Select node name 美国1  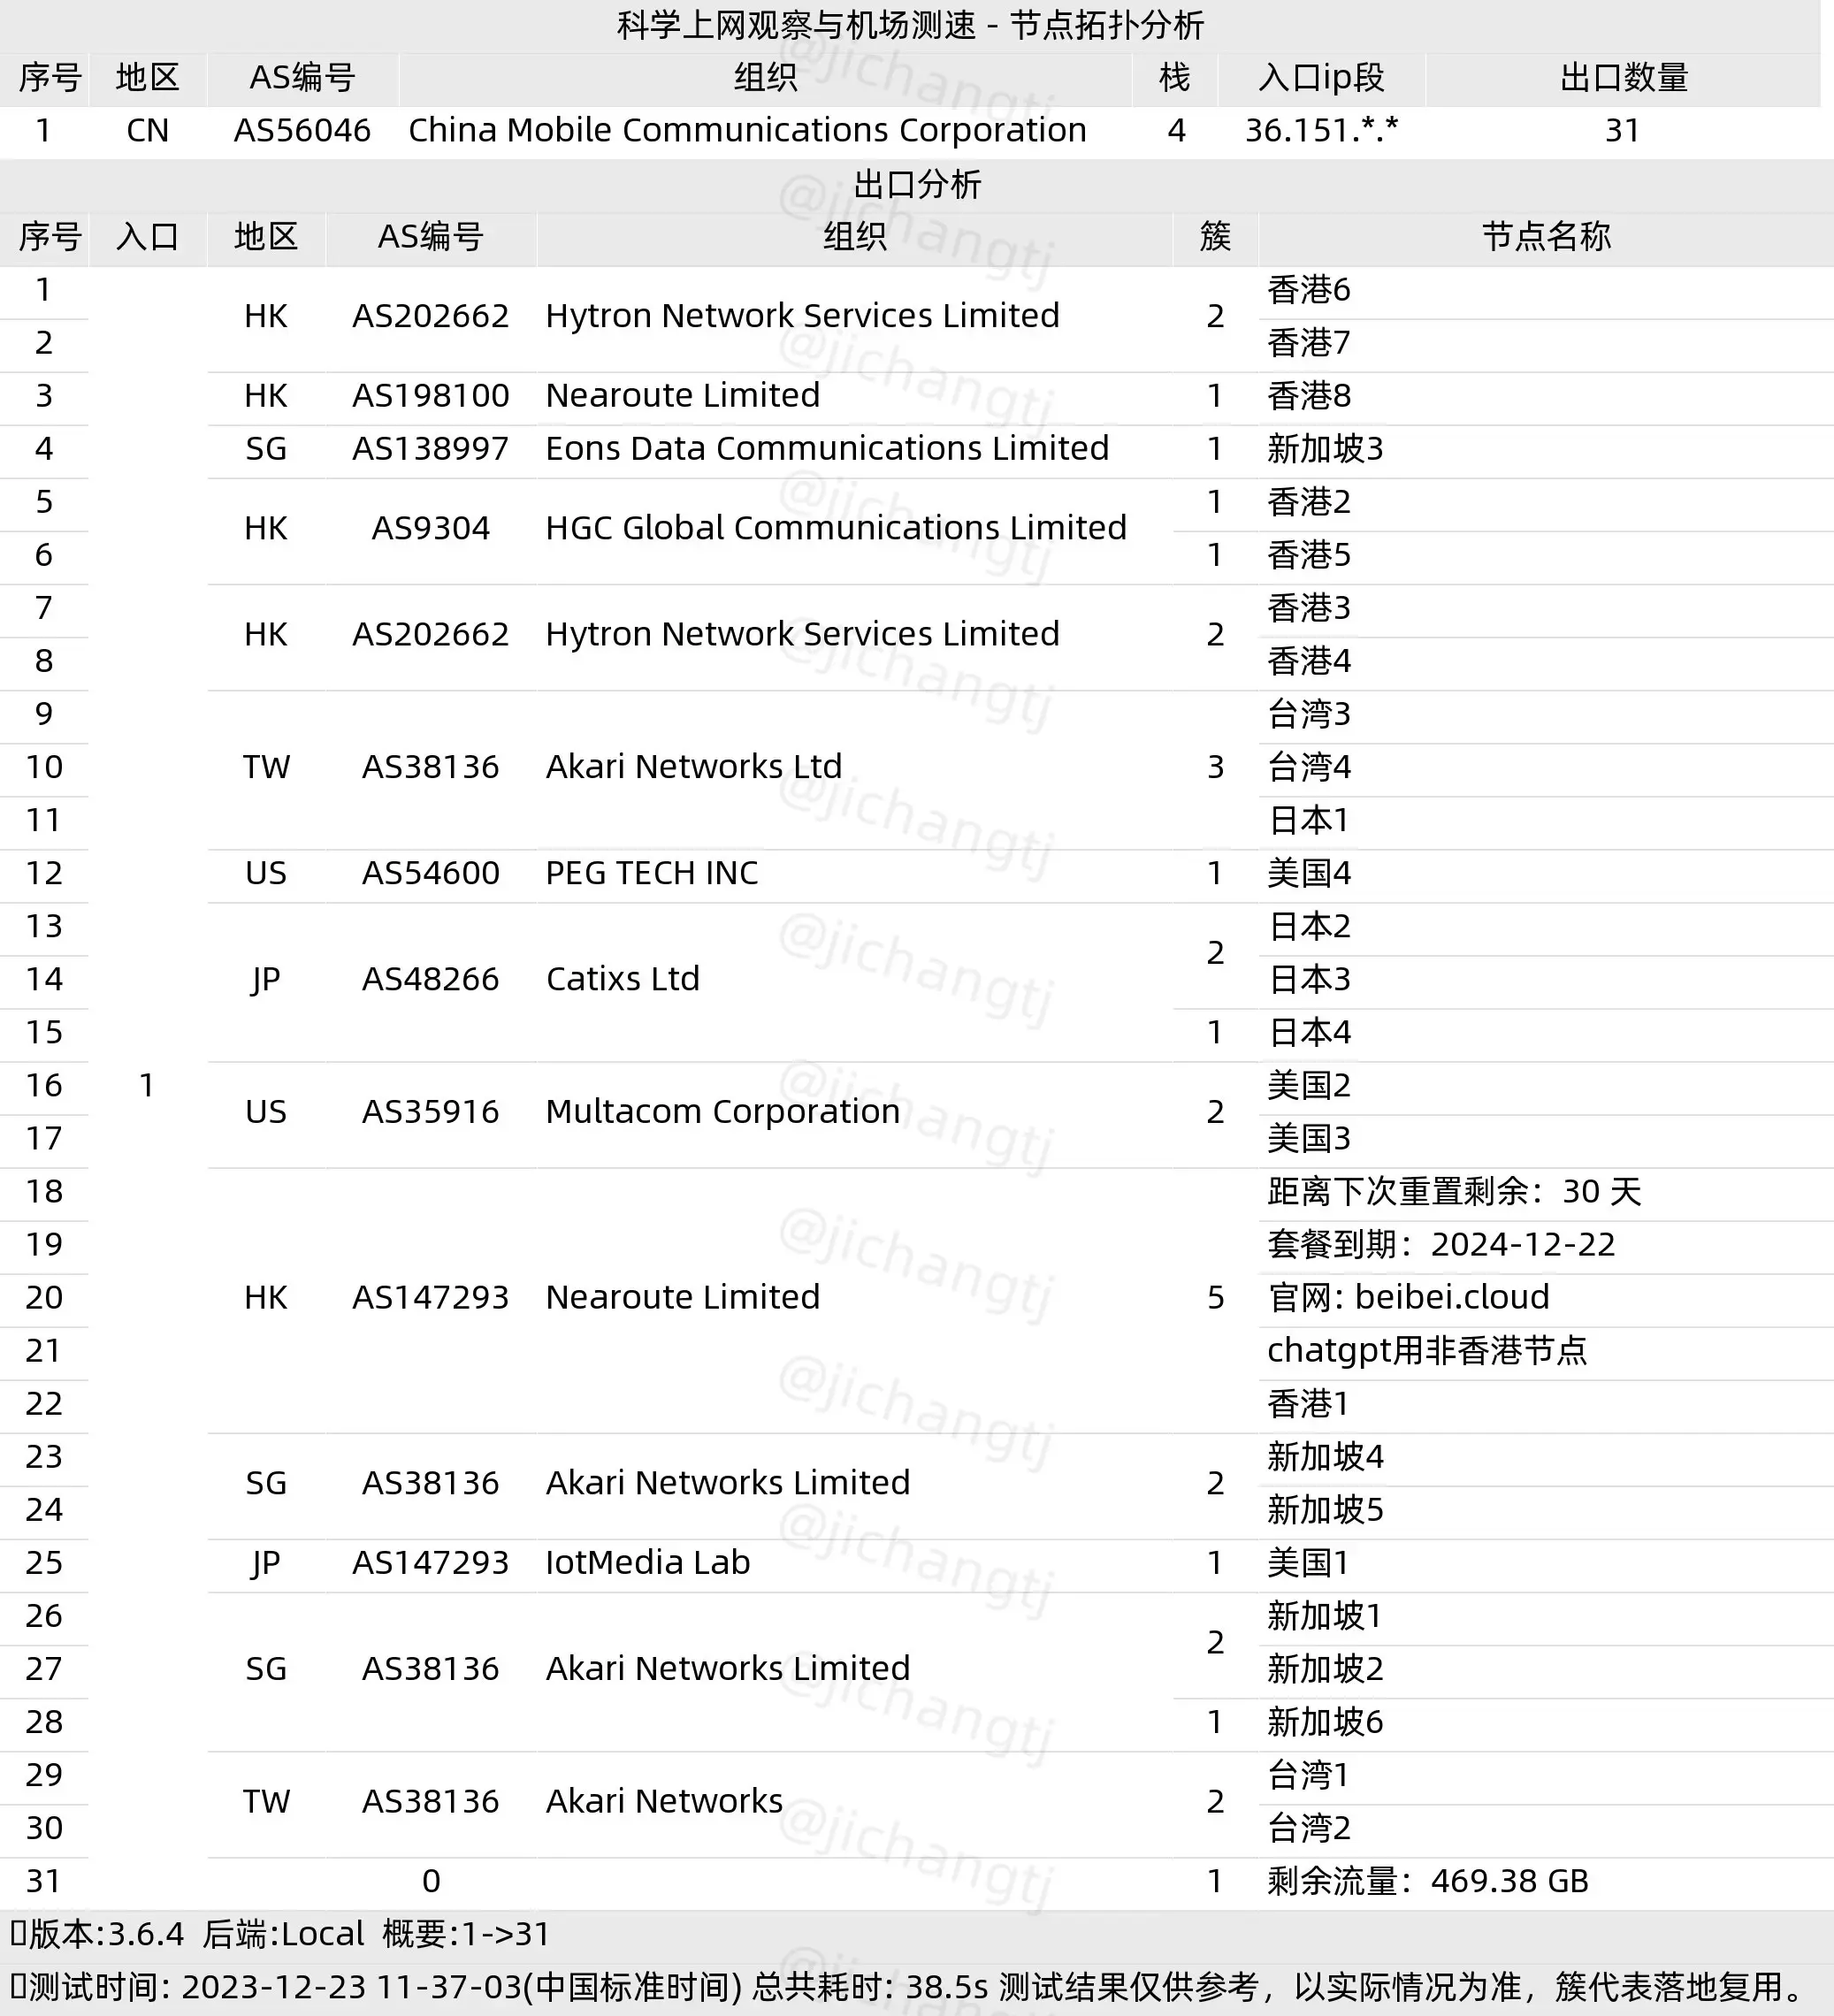(1309, 1562)
